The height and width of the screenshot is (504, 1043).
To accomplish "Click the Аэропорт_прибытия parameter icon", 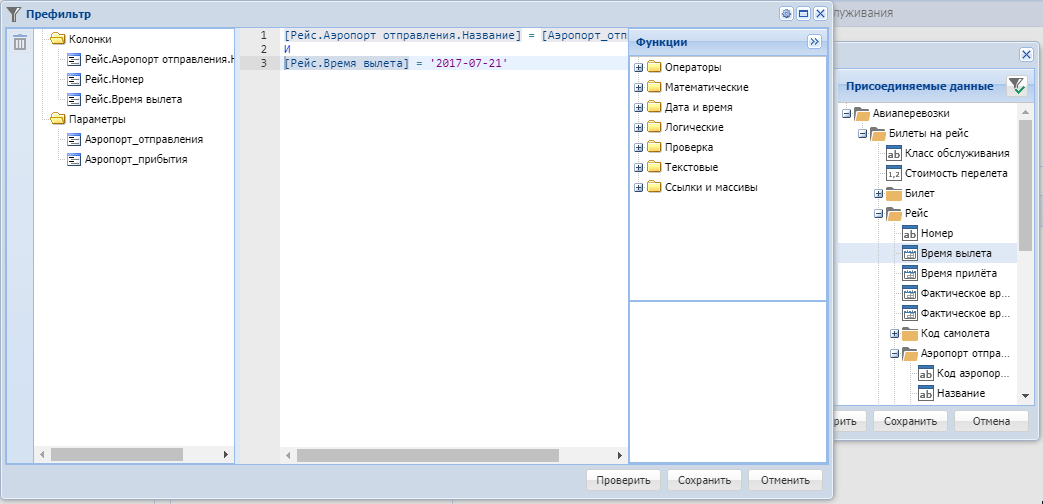I will pos(74,159).
